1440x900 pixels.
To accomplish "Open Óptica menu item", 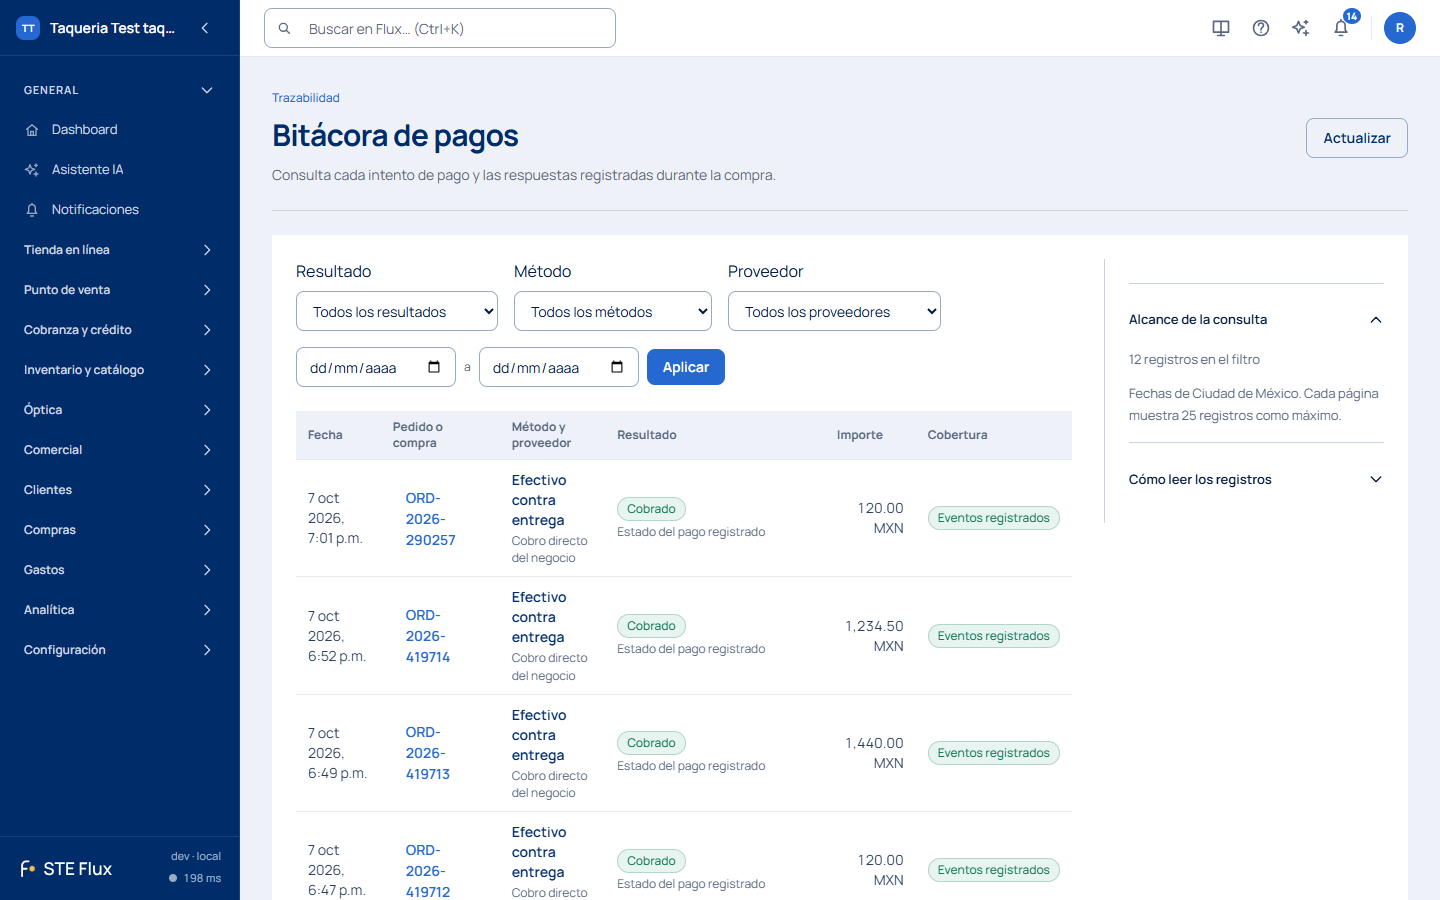I will coord(120,410).
